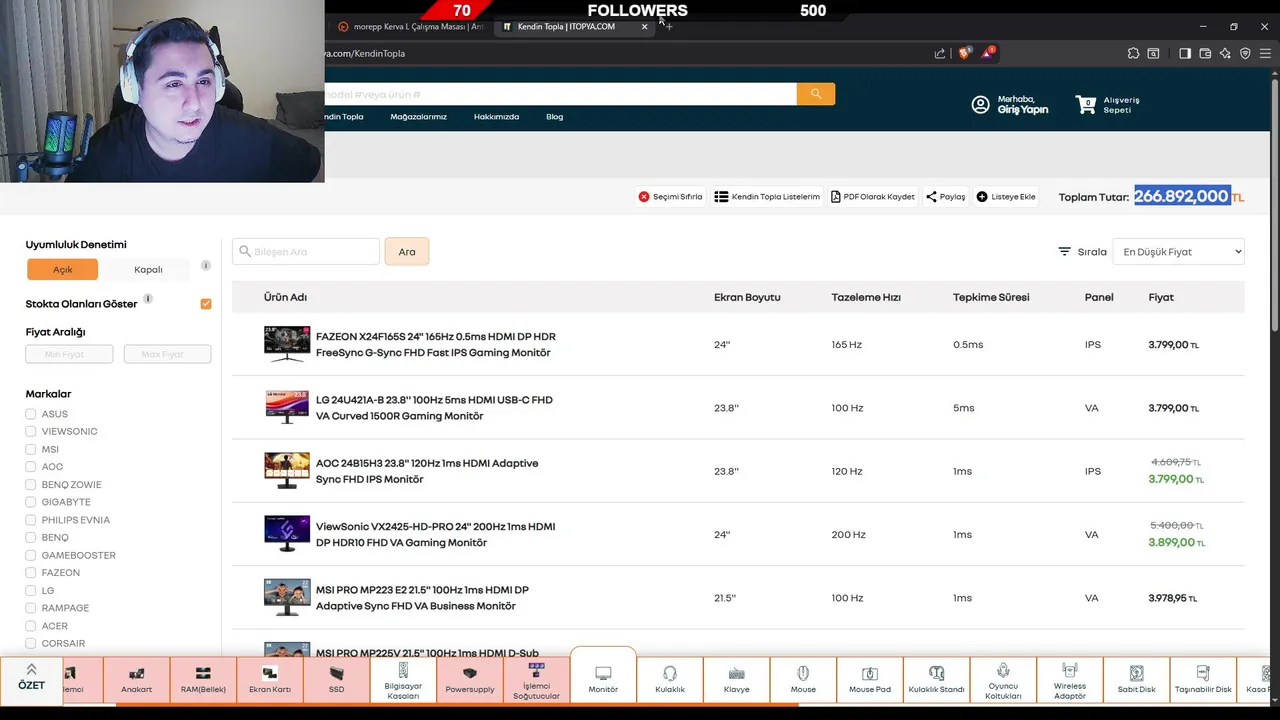Open the shopping cart icon
Screen dimensions: 1280x720
click(1086, 104)
